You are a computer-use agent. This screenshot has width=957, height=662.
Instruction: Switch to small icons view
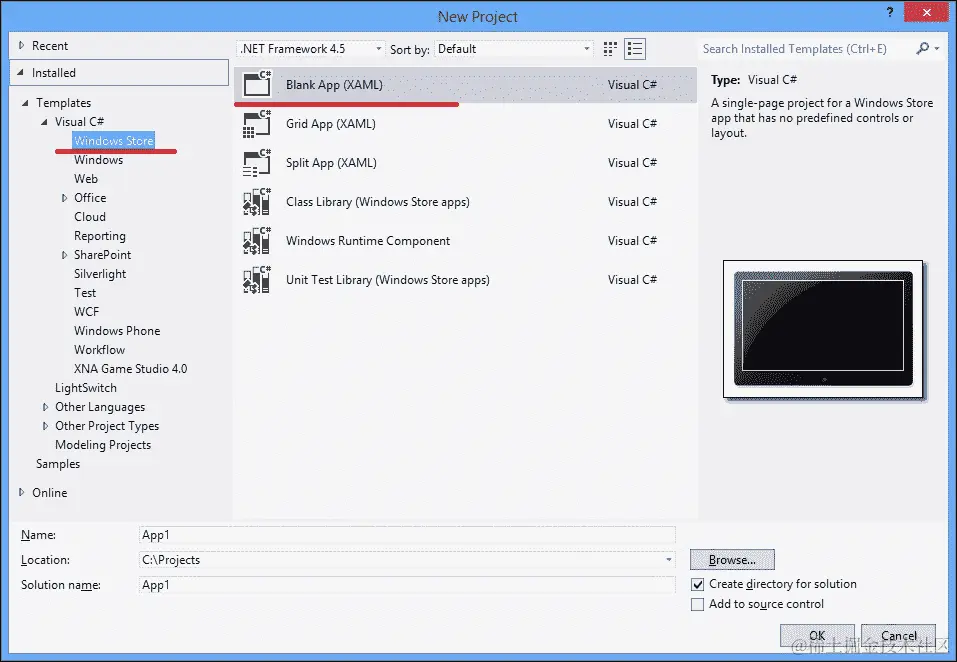[610, 49]
